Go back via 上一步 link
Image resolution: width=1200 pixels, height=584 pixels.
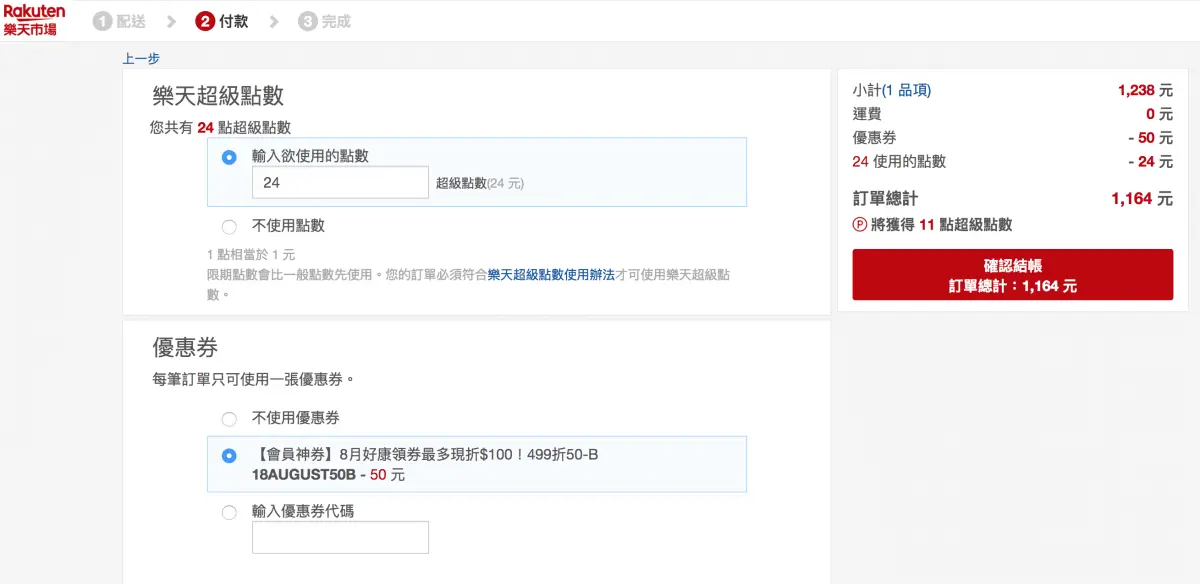141,59
